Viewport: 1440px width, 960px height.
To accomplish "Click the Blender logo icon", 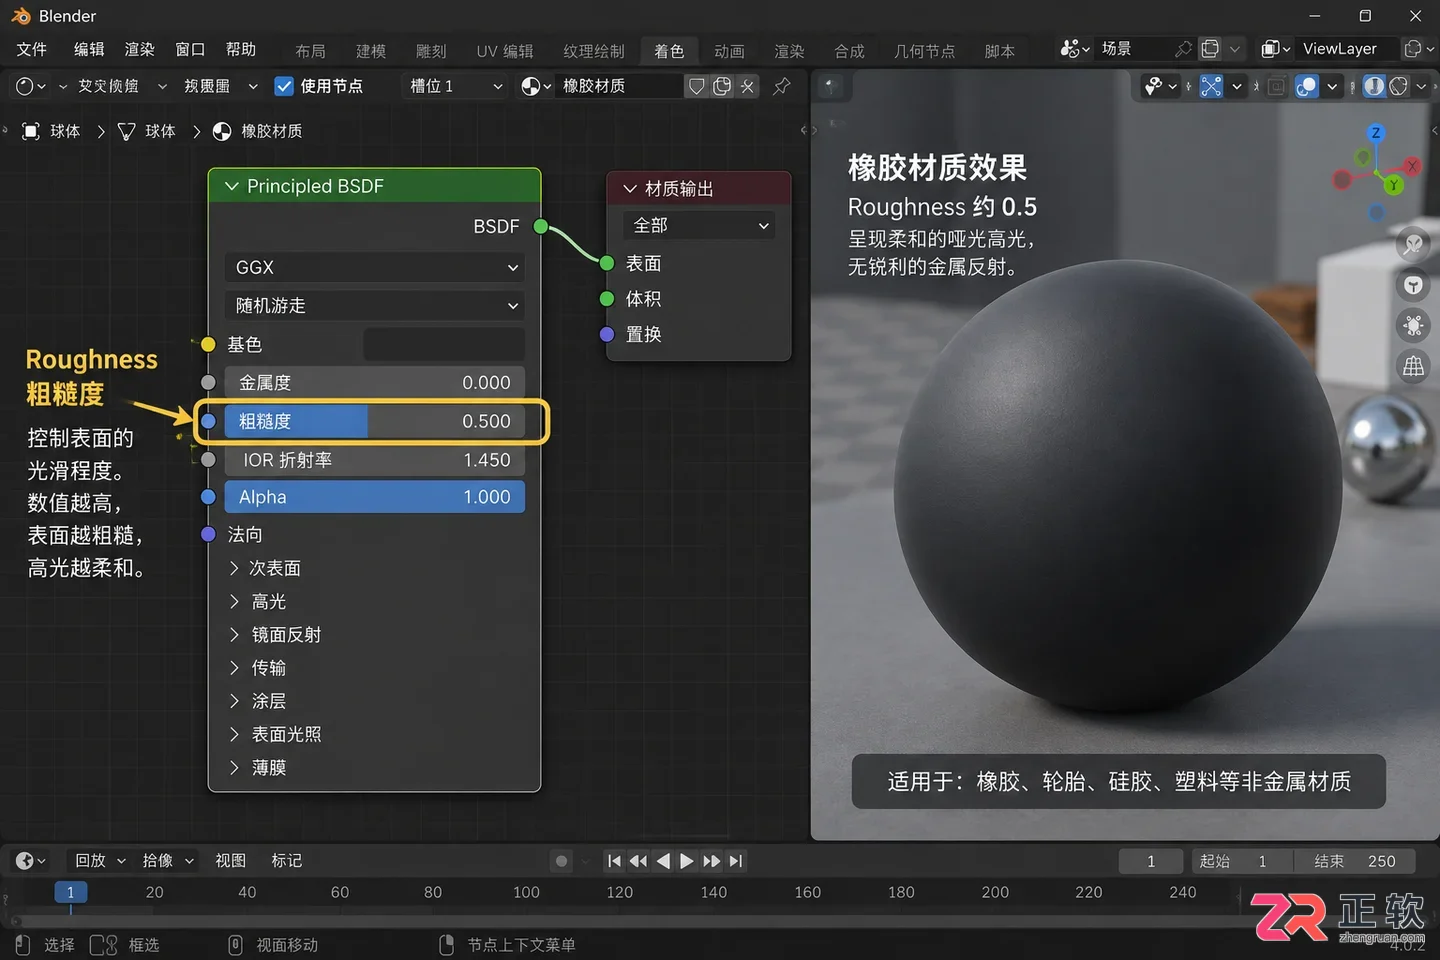I will [x=20, y=16].
